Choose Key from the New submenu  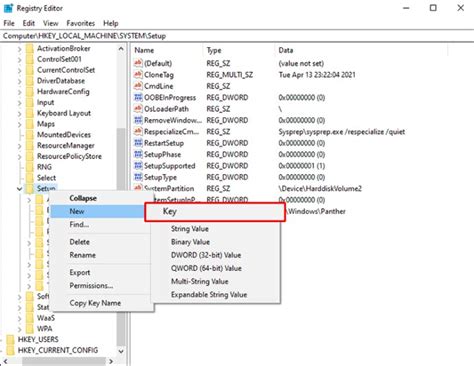coord(215,212)
